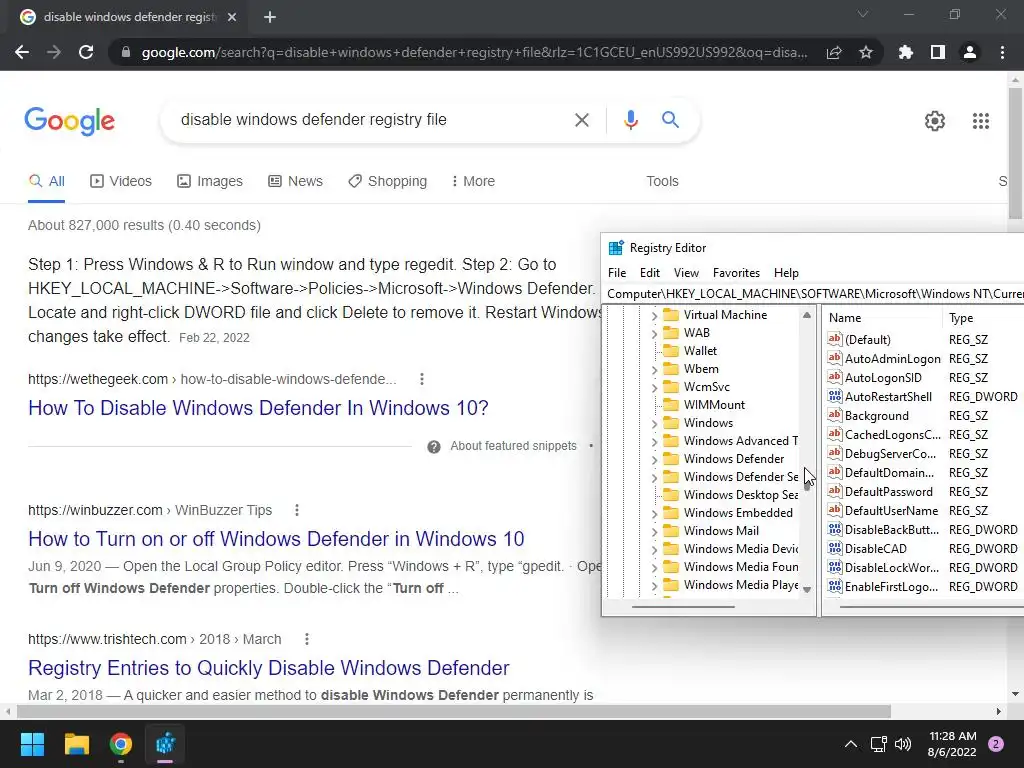Open a new Chrome tab
The width and height of the screenshot is (1024, 768).
click(x=270, y=17)
